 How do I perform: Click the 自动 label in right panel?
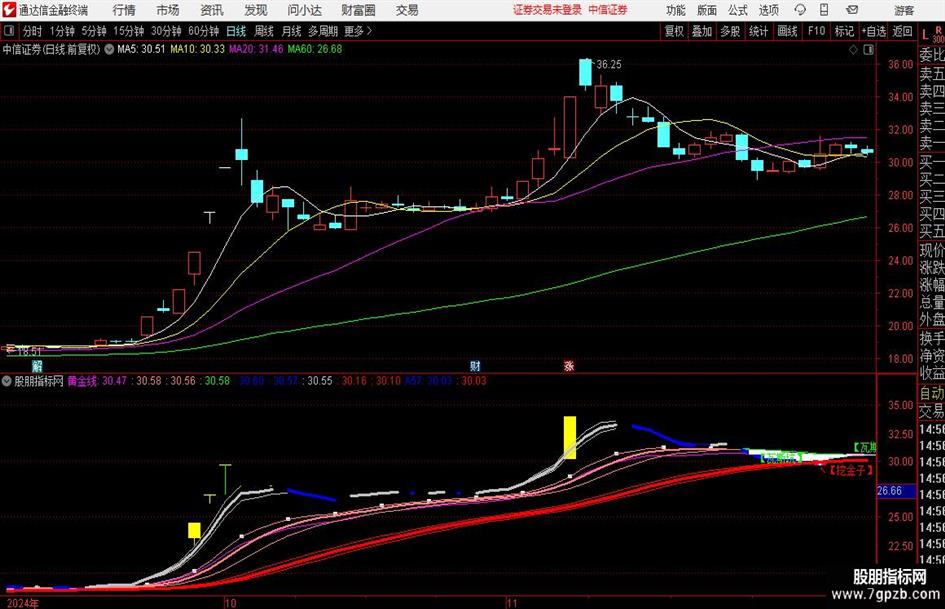click(x=932, y=393)
